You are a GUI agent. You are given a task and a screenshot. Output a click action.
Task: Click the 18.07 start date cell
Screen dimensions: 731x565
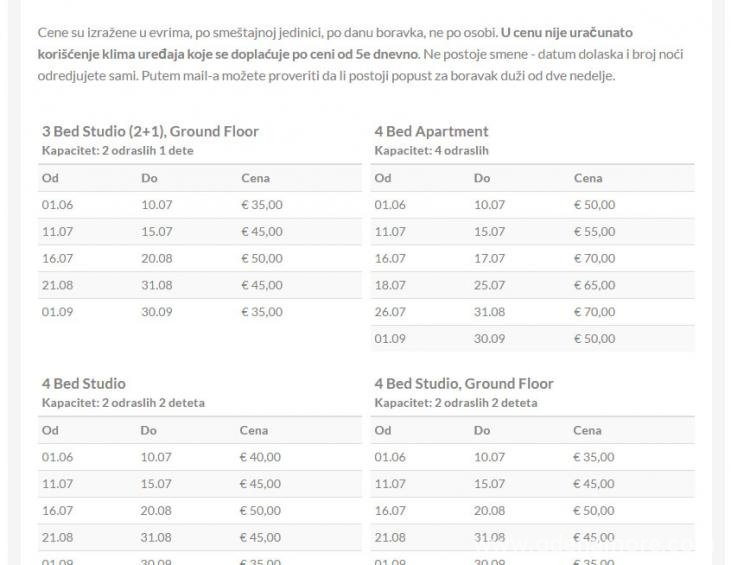(390, 285)
